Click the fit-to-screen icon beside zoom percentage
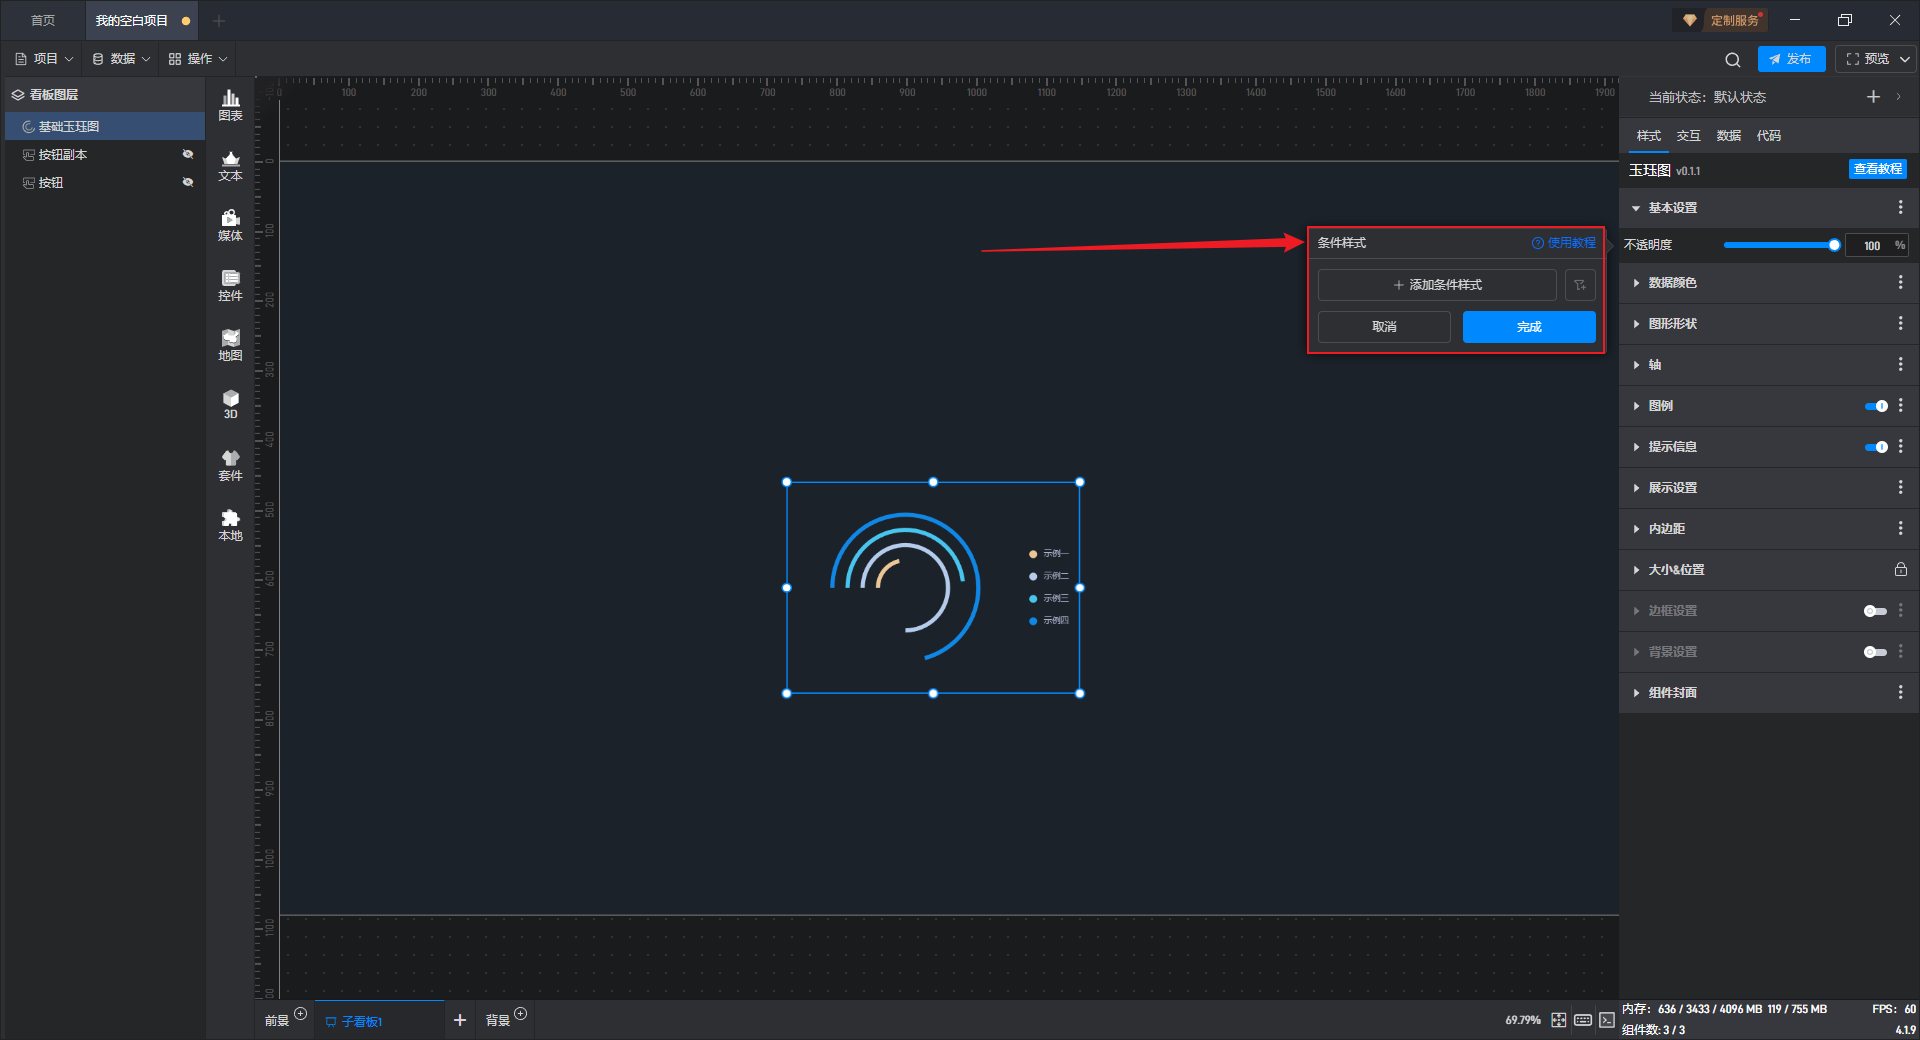 (x=1559, y=1020)
